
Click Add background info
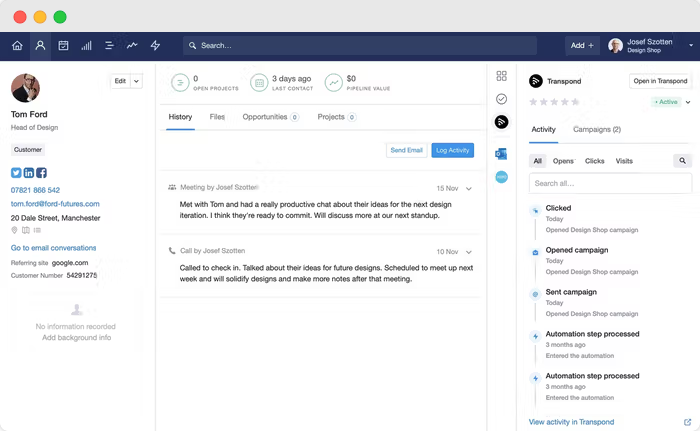point(76,338)
